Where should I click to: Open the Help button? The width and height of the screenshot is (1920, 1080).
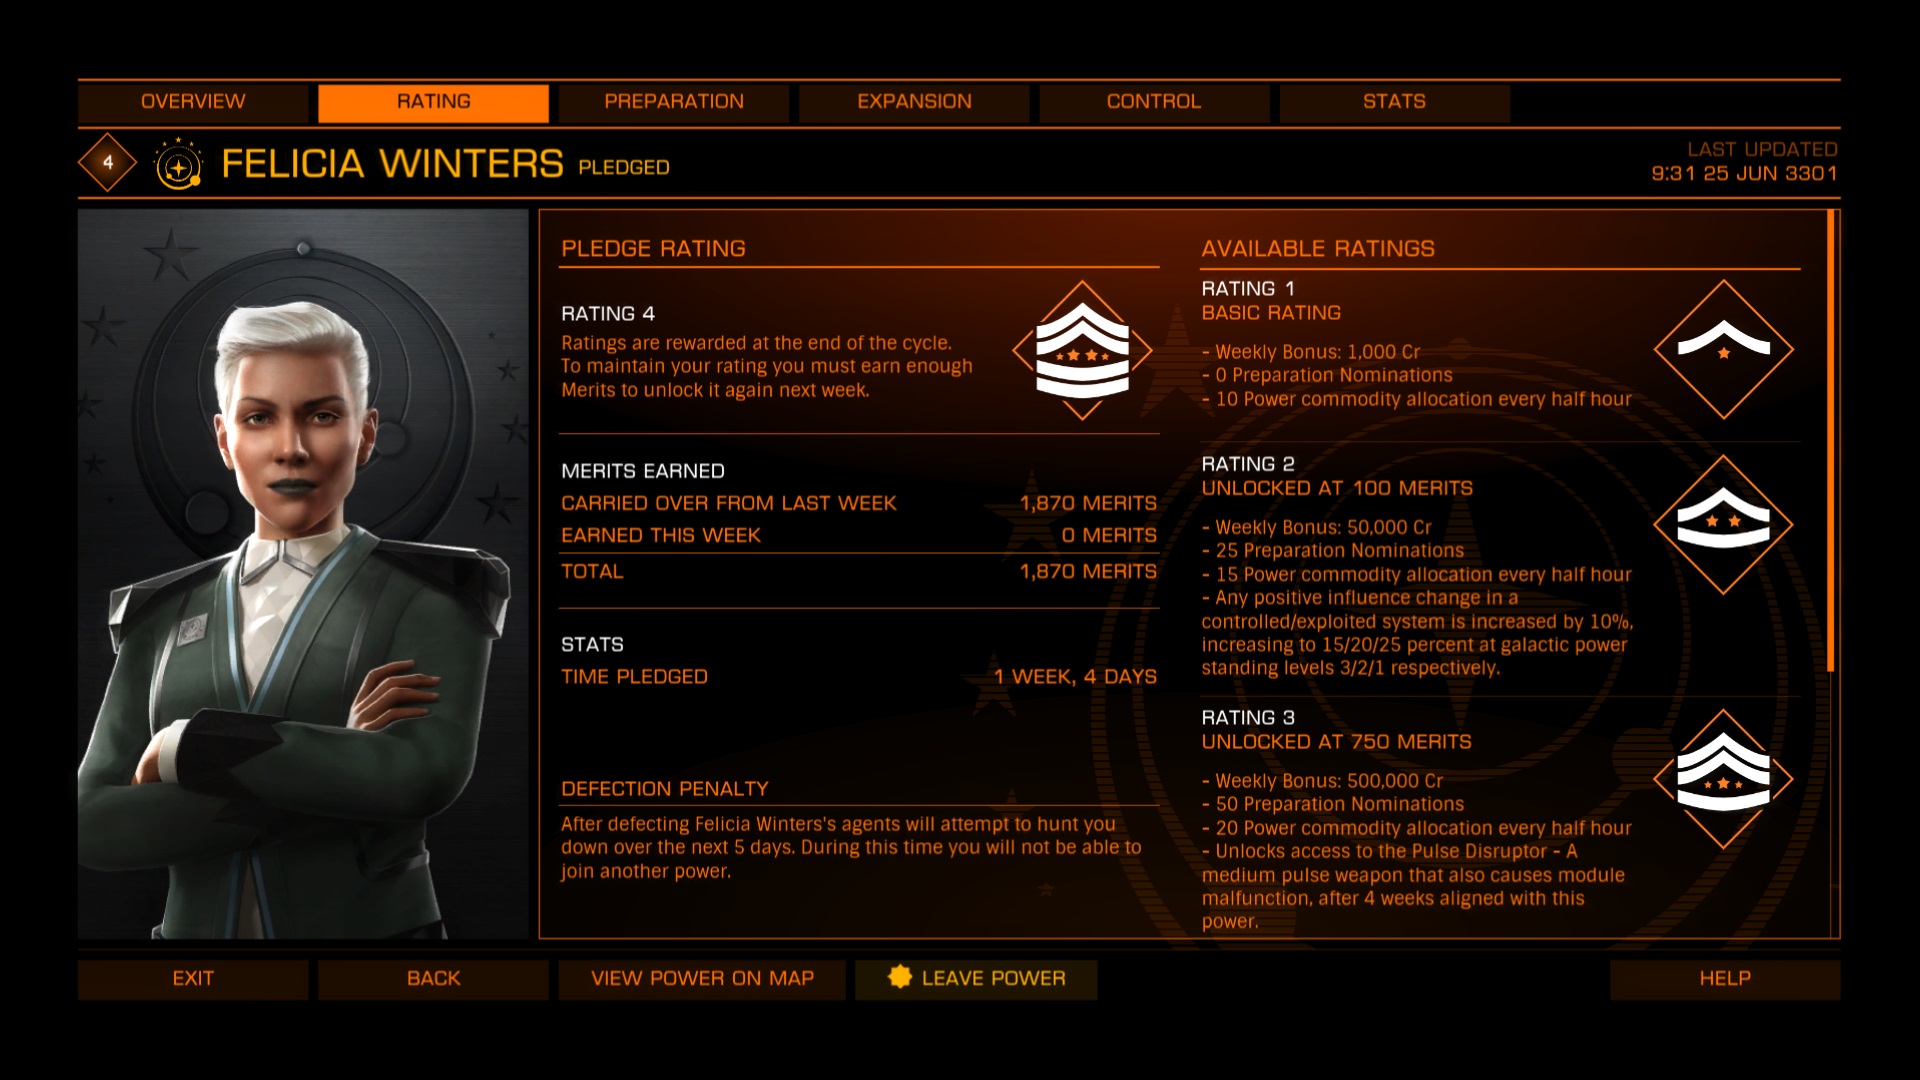point(1725,979)
